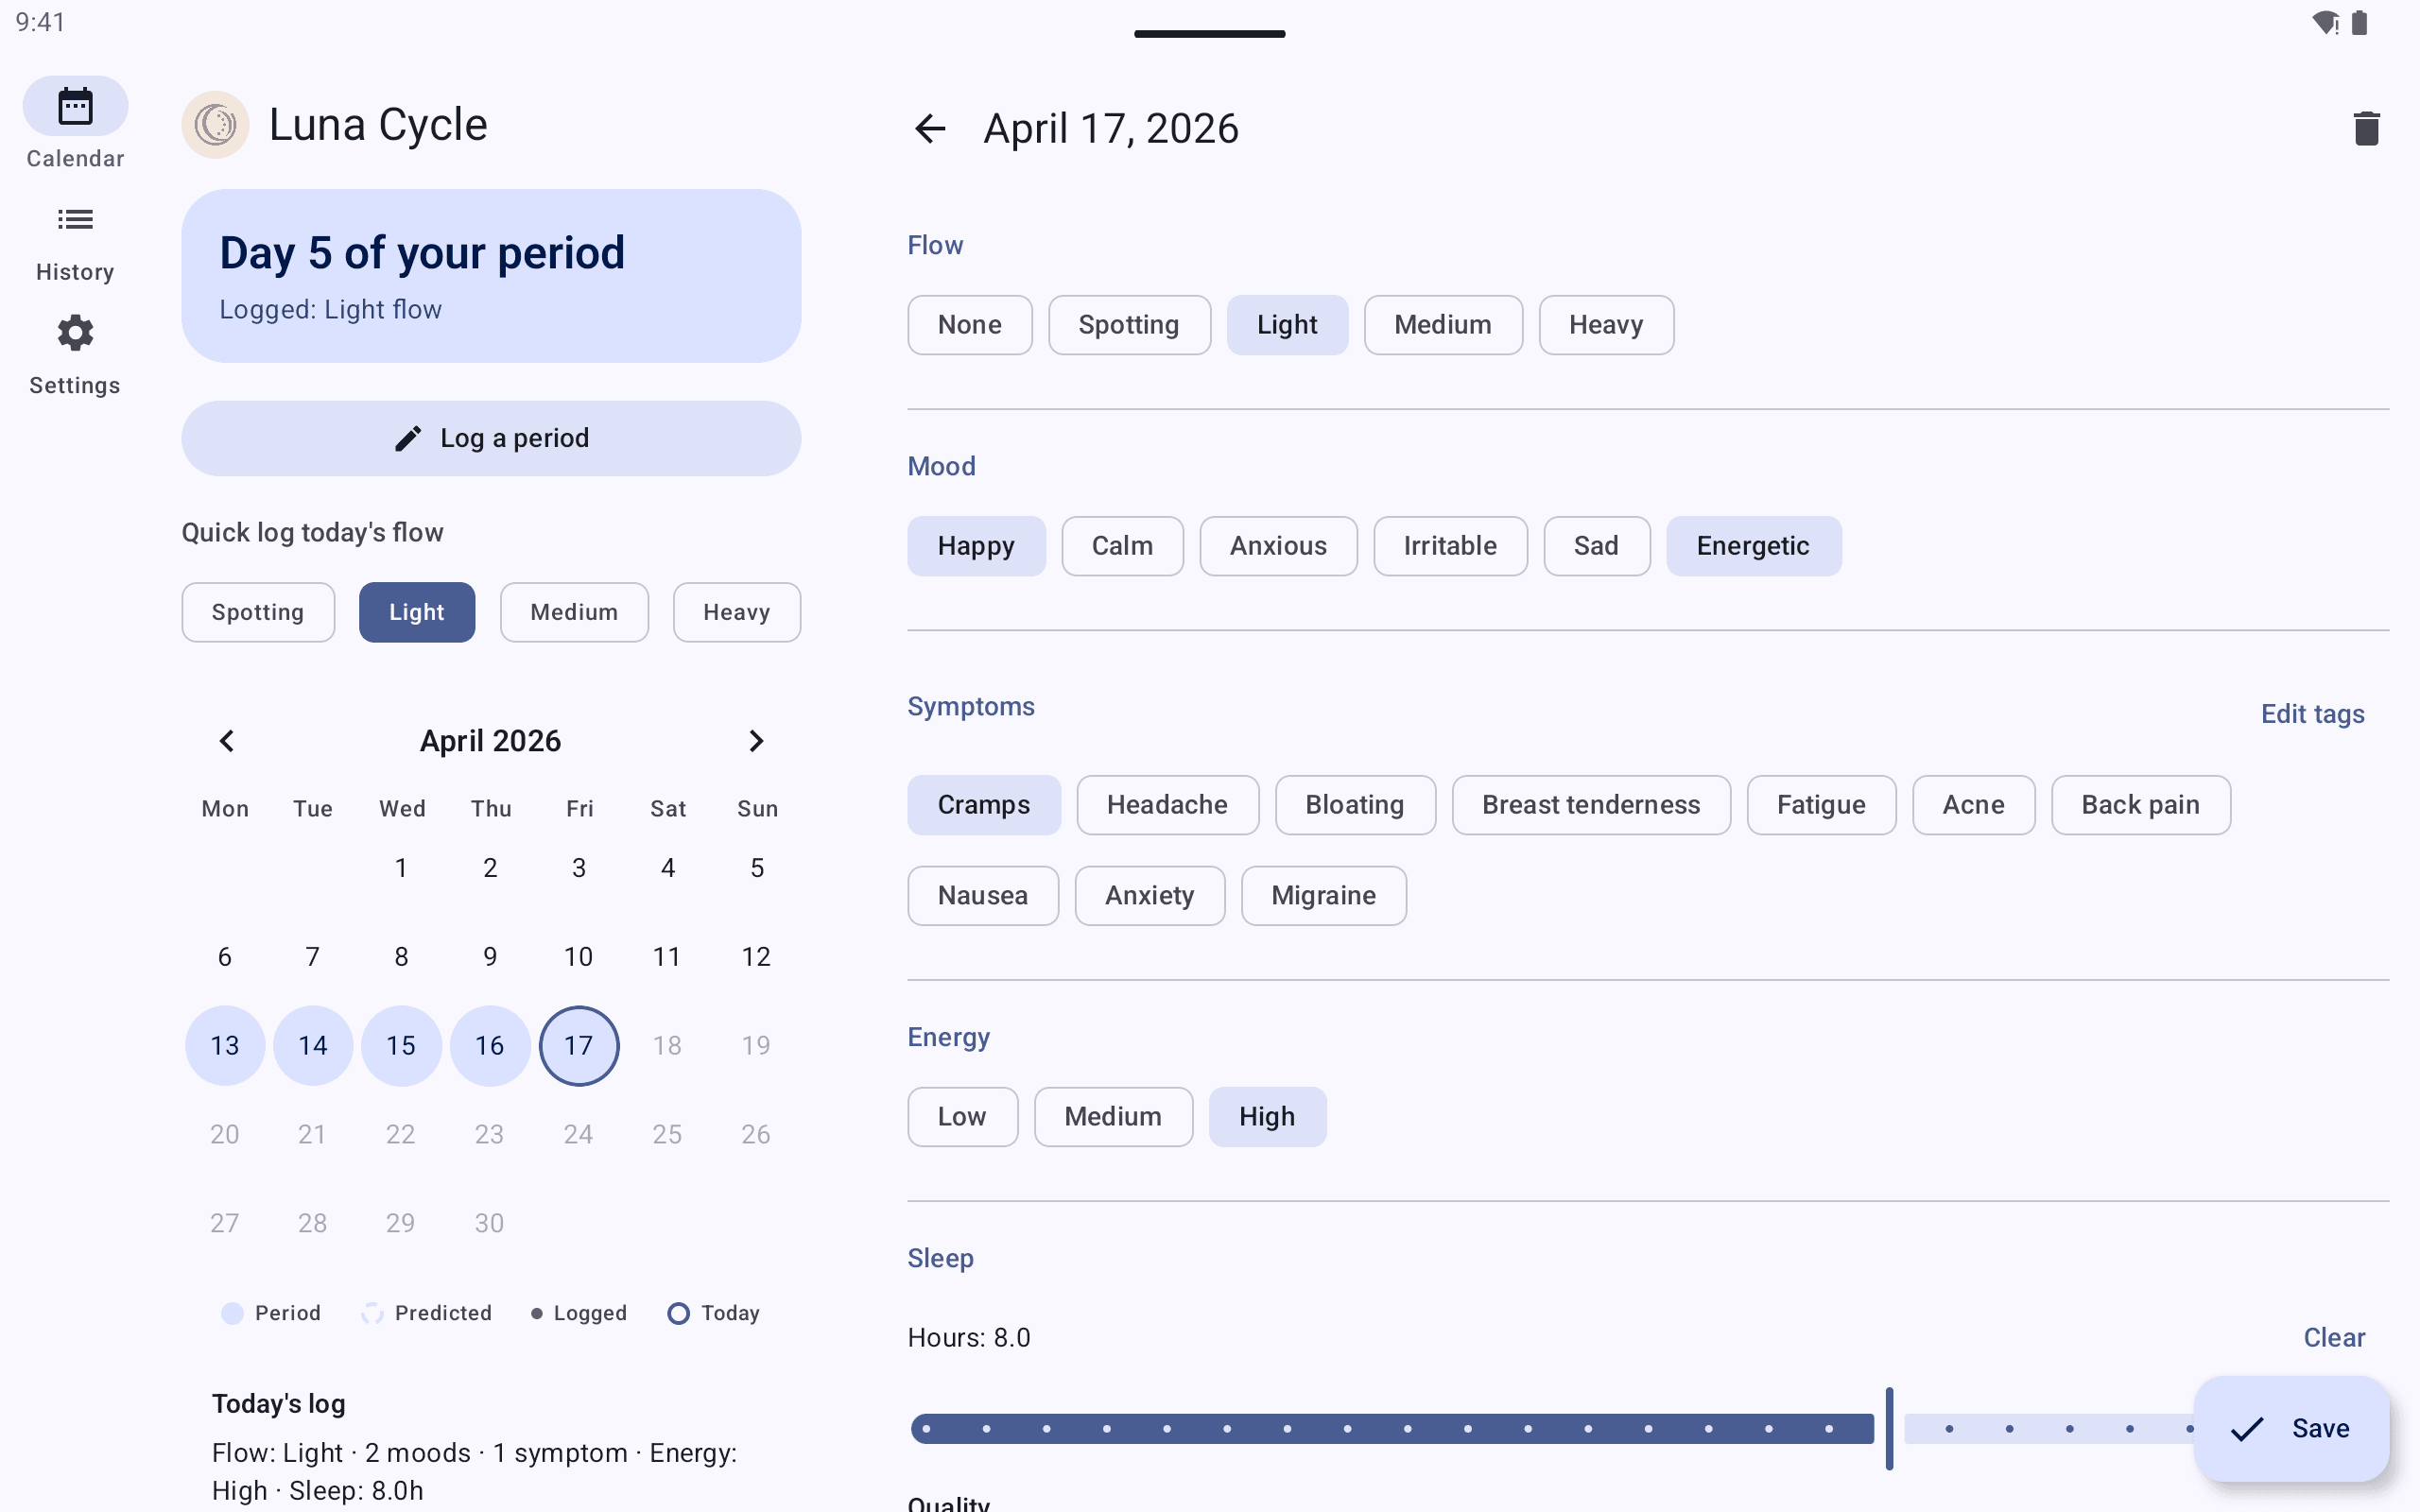Click the battery icon in the status bar
Viewport: 2420px width, 1512px height.
[x=2361, y=21]
